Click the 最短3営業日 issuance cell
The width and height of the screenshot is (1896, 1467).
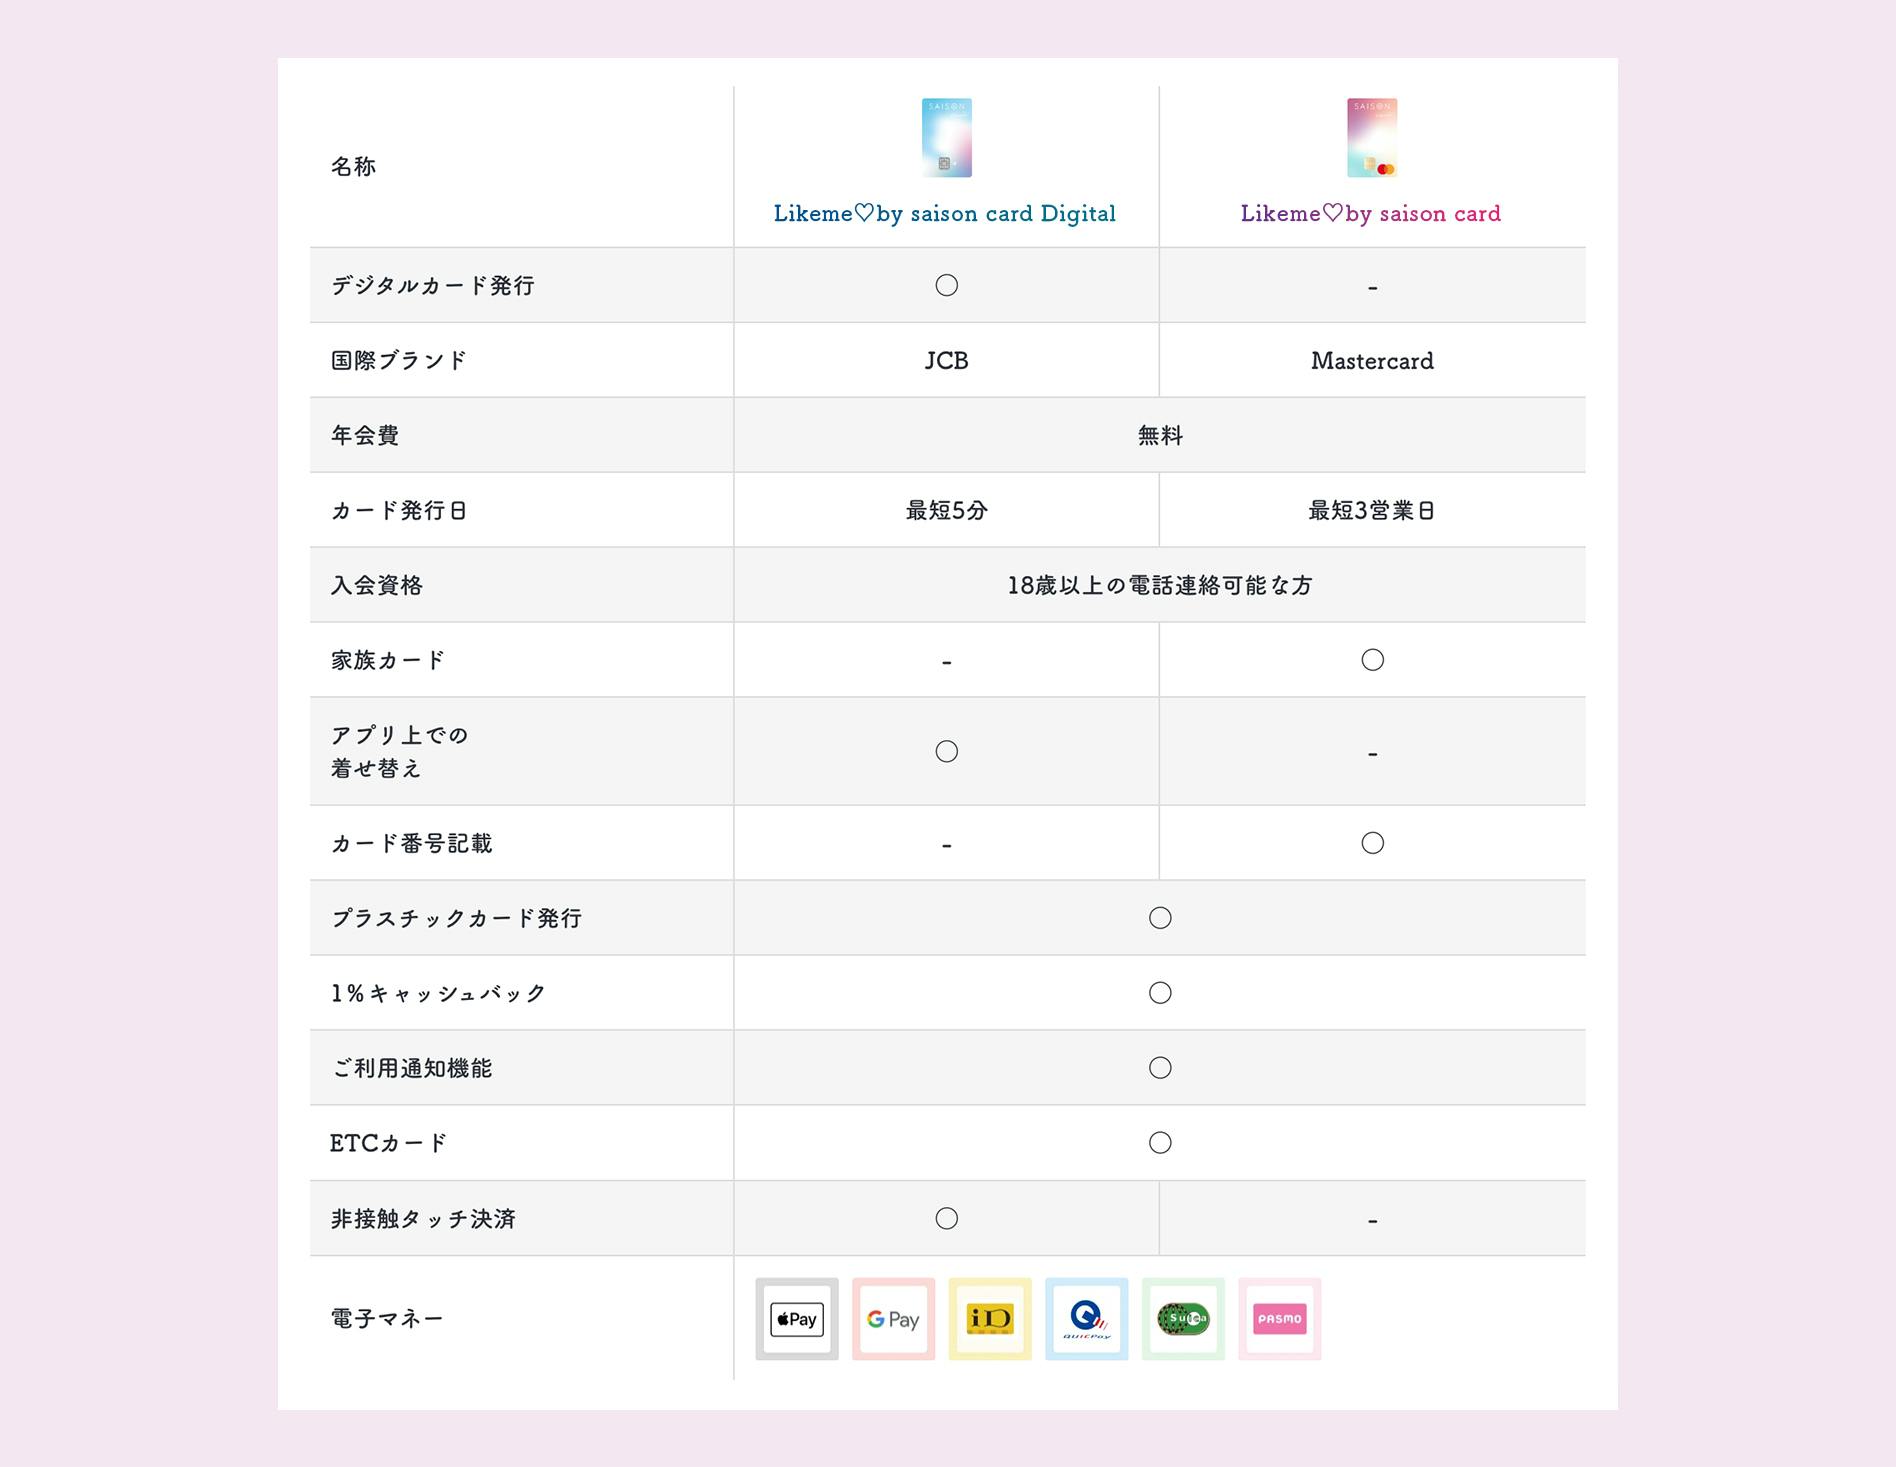coord(1372,510)
